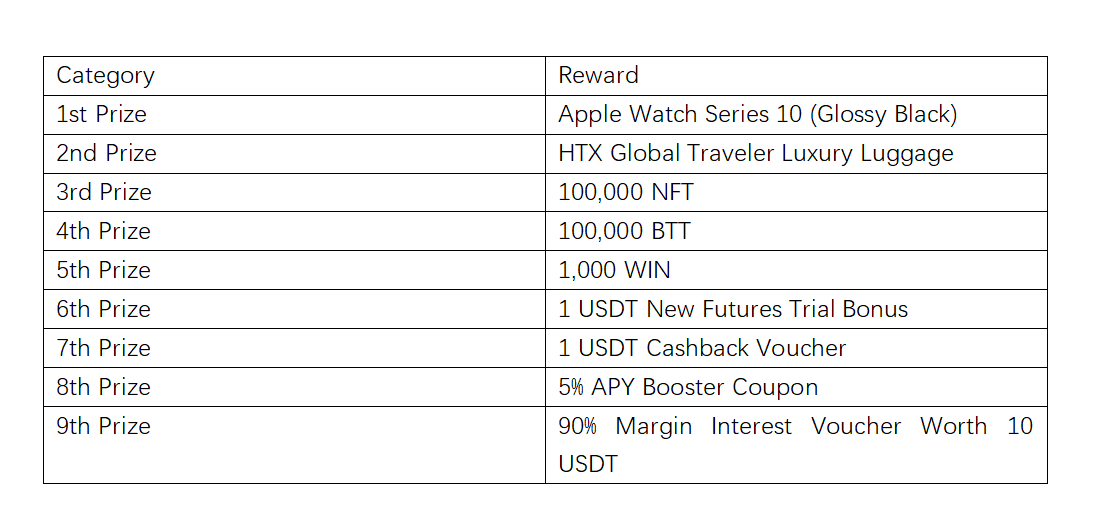Select the 6th Prize cell

click(x=104, y=310)
